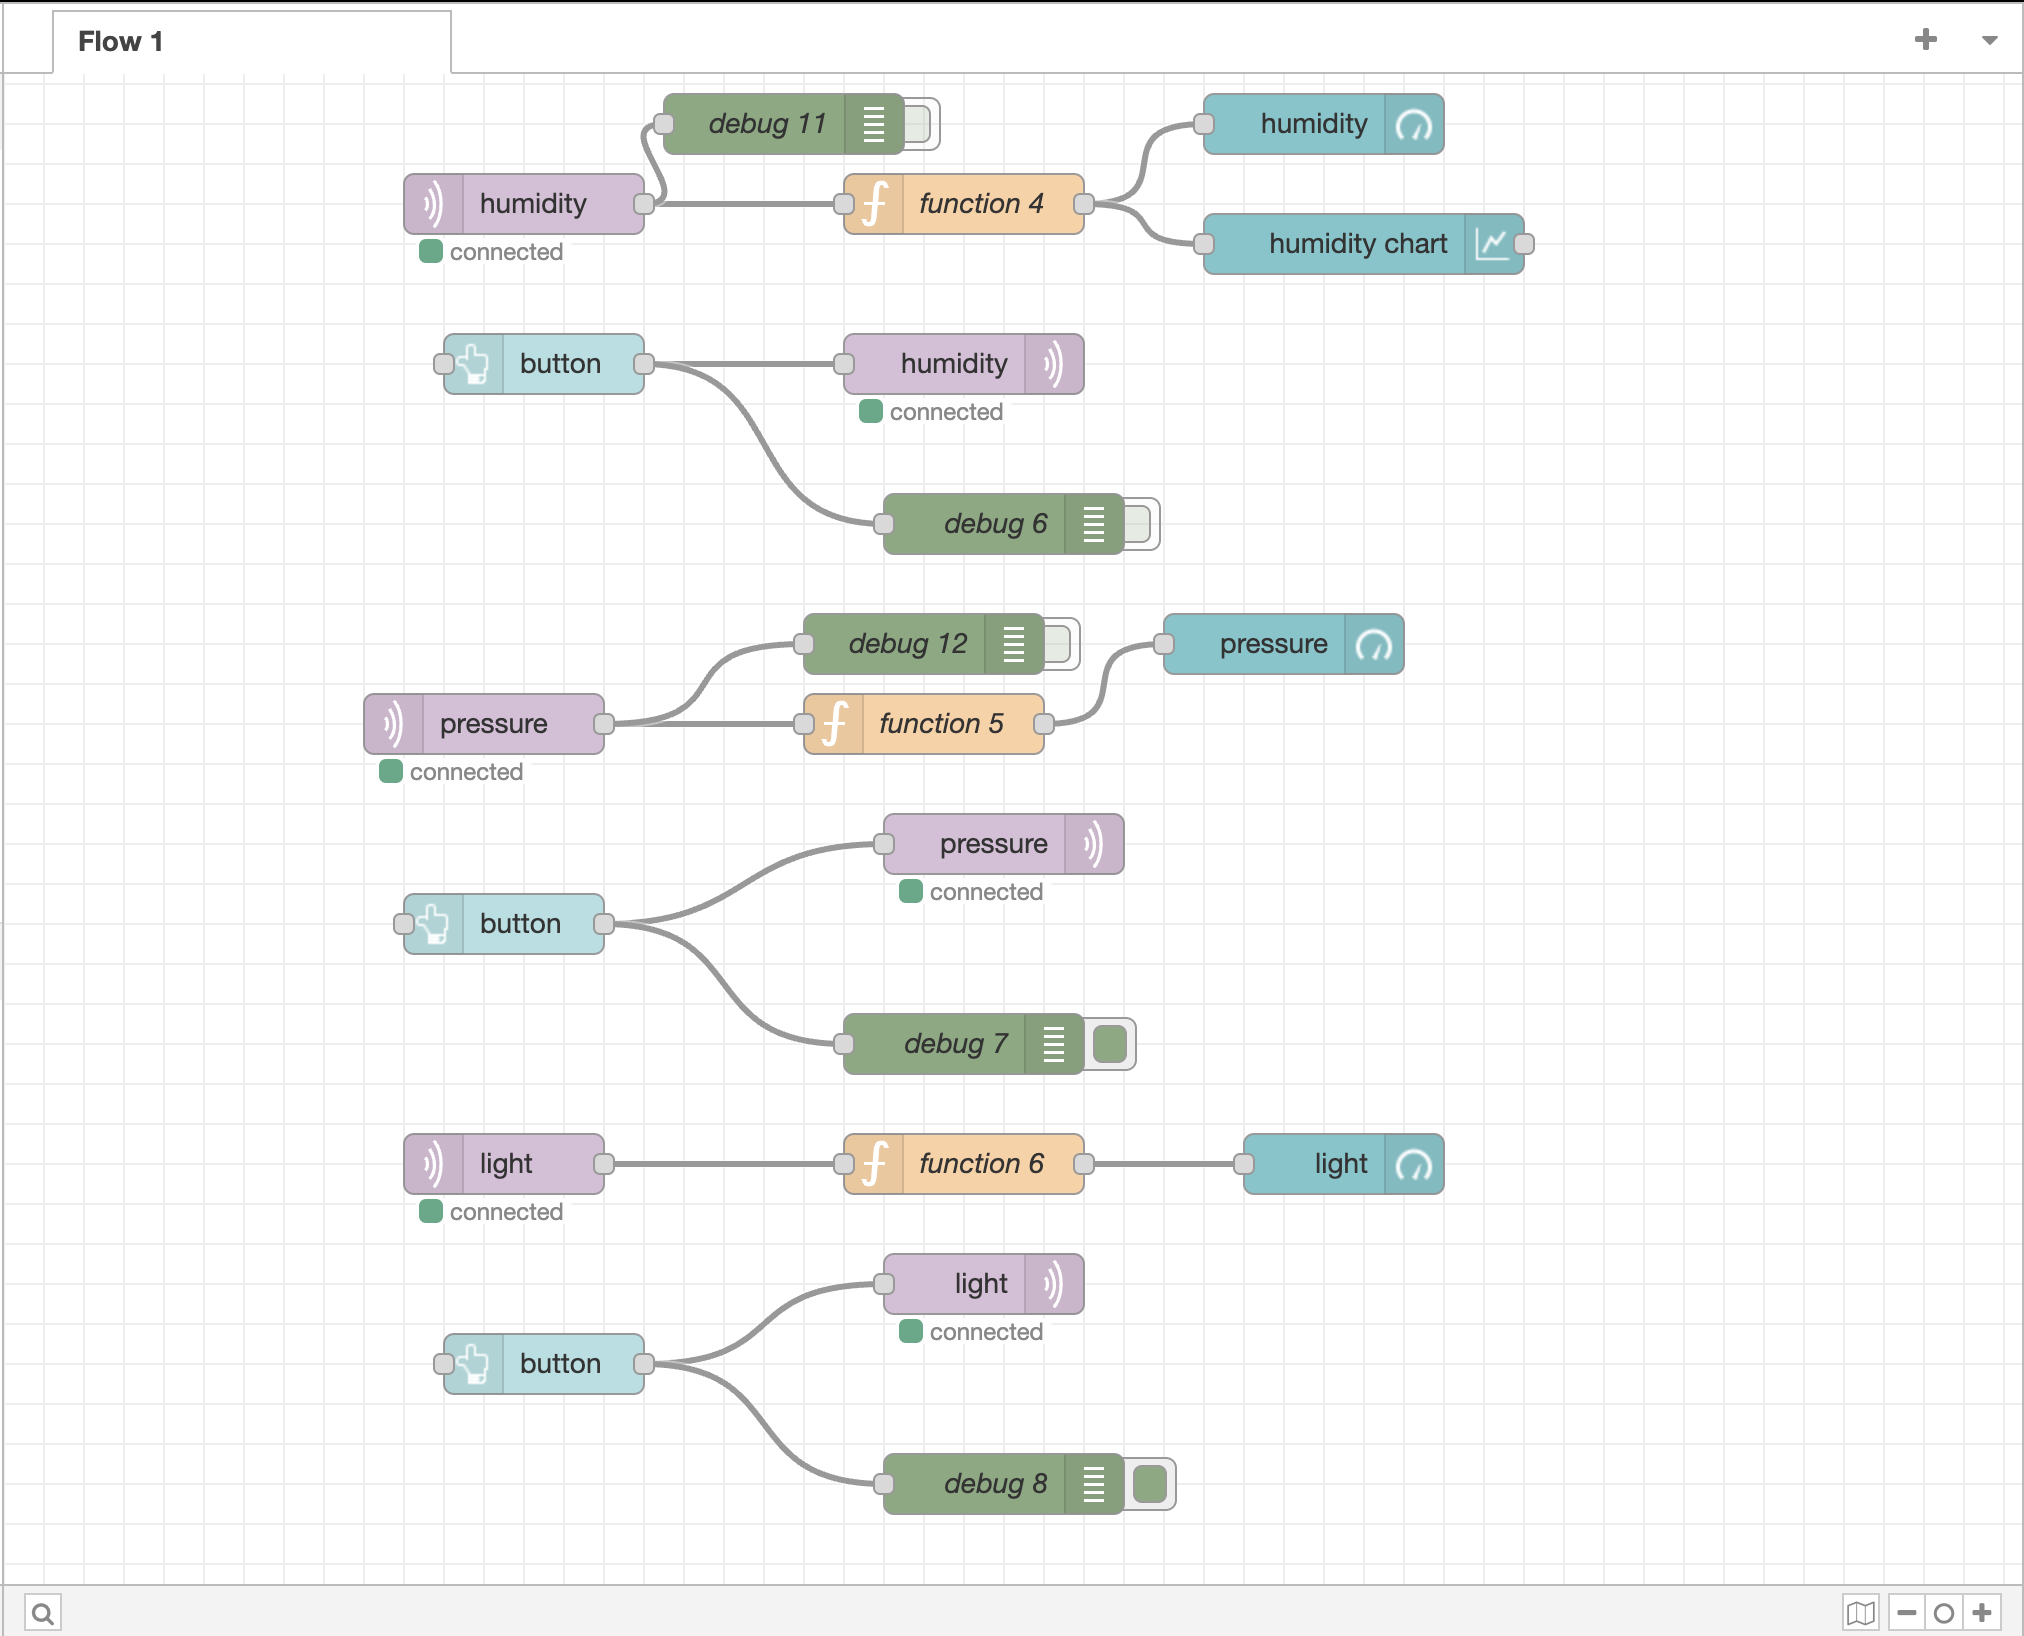Select the light MQTT input node
The image size is (2024, 1636).
point(504,1164)
